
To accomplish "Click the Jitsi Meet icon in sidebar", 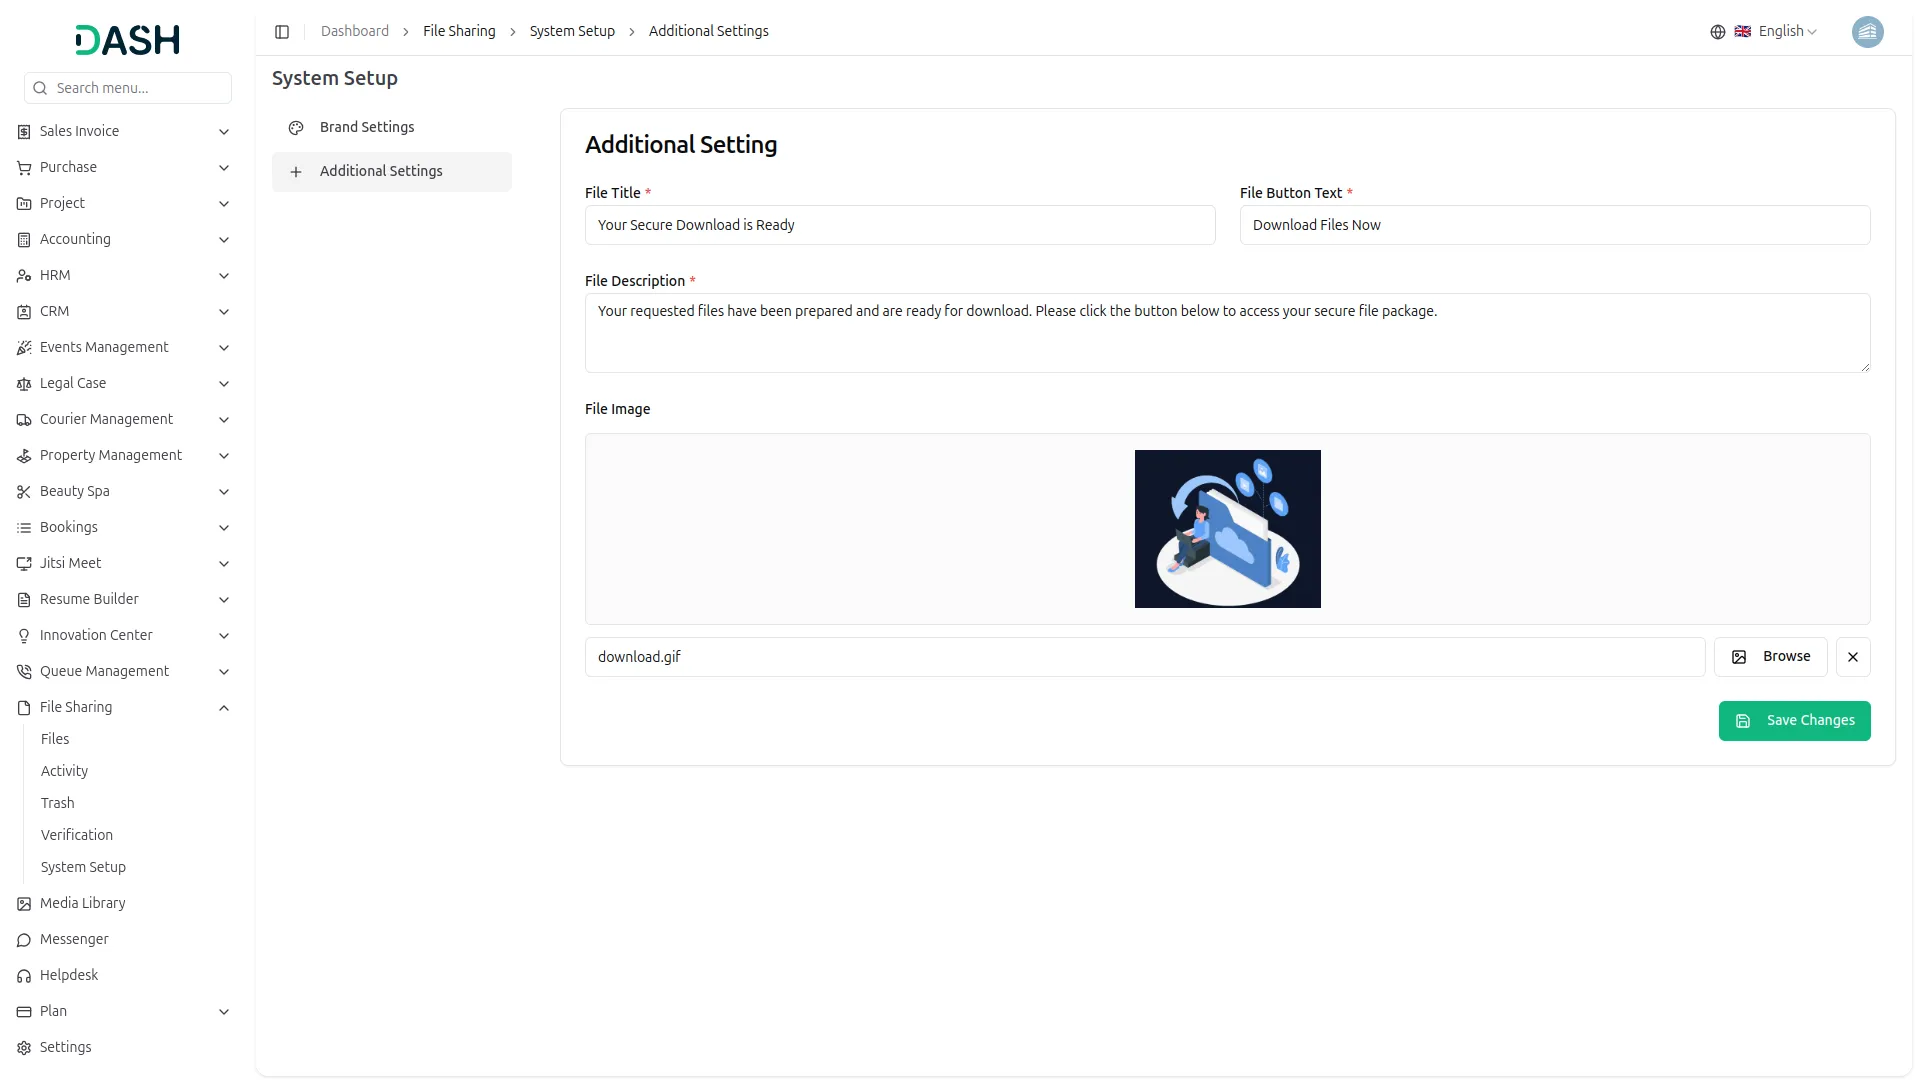I will click(x=23, y=563).
